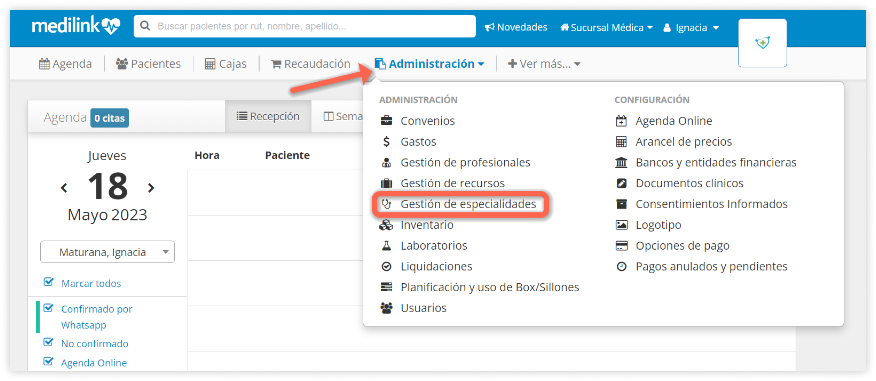Open the Novedades link
This screenshot has height=381, width=876.
pyautogui.click(x=516, y=27)
